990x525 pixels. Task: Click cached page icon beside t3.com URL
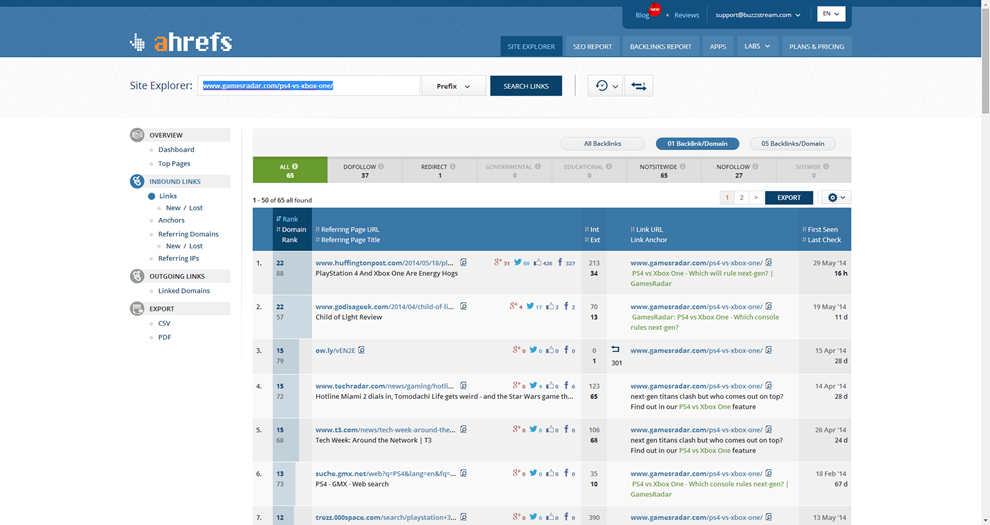463,429
